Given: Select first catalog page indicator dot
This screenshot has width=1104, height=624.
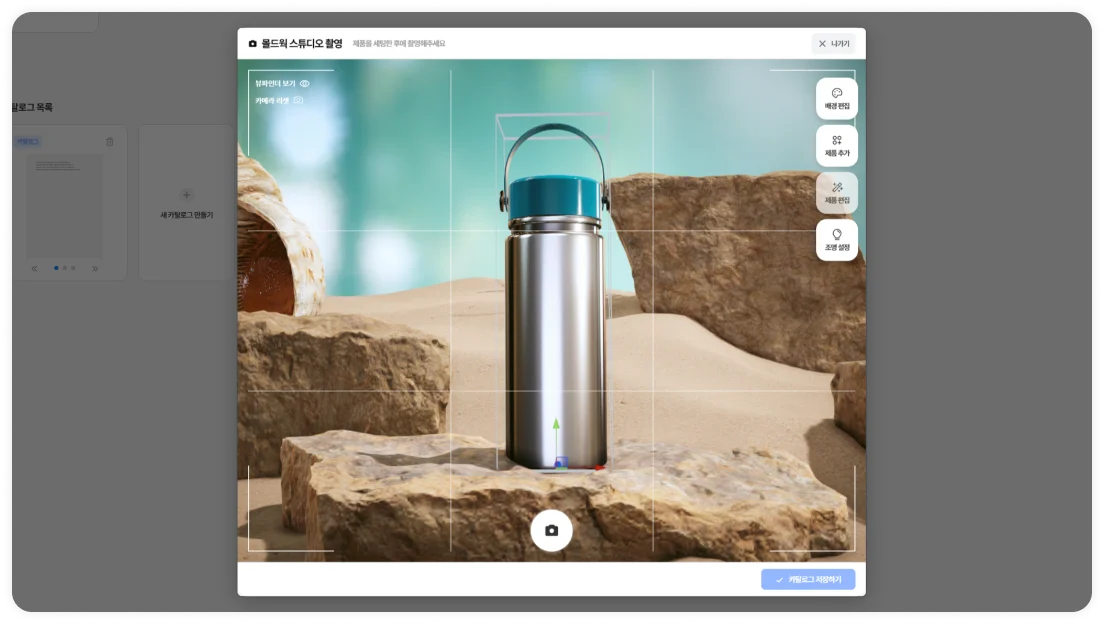Looking at the screenshot, I should pos(56,268).
